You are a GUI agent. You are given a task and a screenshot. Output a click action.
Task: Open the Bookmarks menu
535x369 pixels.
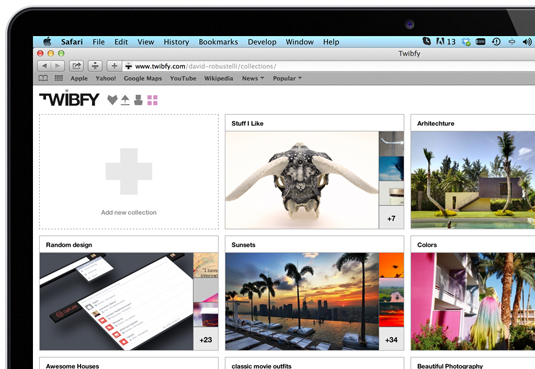pos(218,42)
